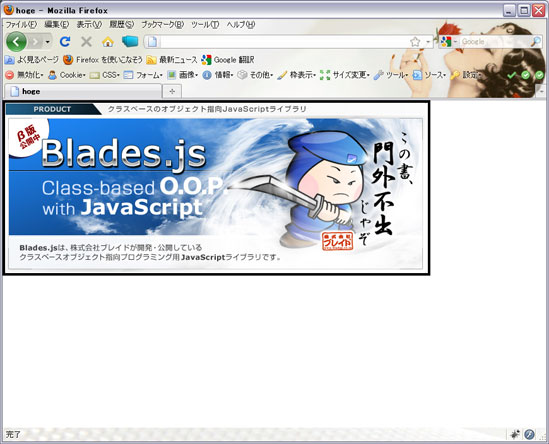Click the first green circle validation icon
The height and width of the screenshot is (444, 549).
[526, 75]
